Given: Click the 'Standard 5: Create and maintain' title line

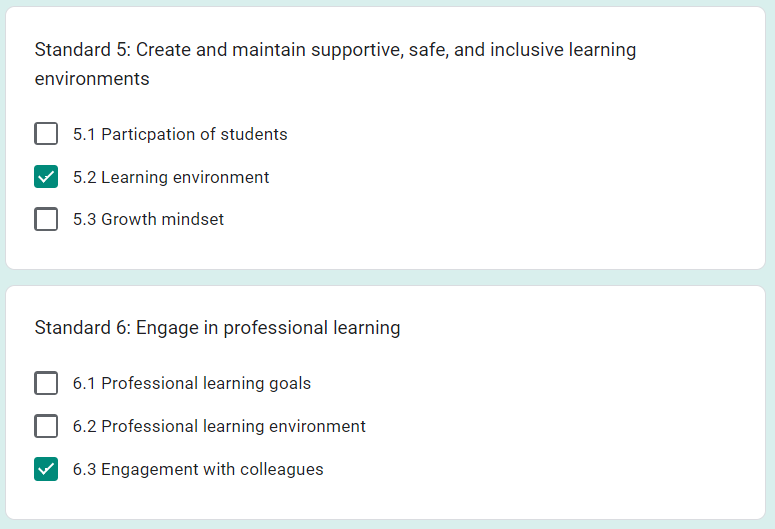Looking at the screenshot, I should pyautogui.click(x=335, y=50).
